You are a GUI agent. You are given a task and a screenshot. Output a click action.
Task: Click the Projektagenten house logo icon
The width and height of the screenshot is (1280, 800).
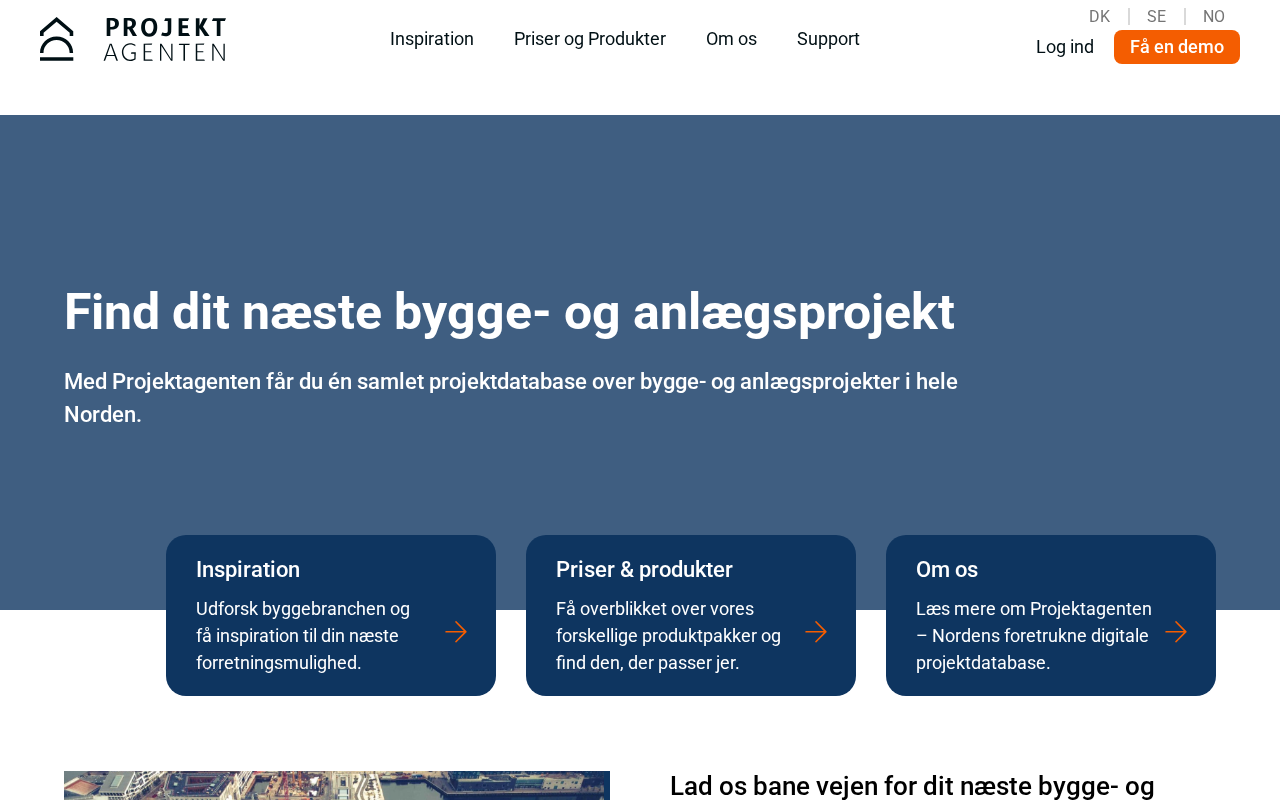pyautogui.click(x=57, y=39)
